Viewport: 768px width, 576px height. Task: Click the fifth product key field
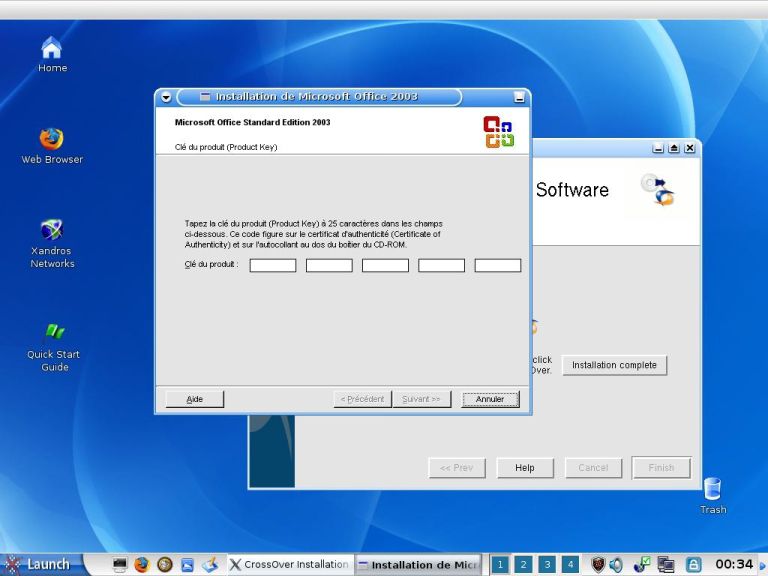pos(498,265)
